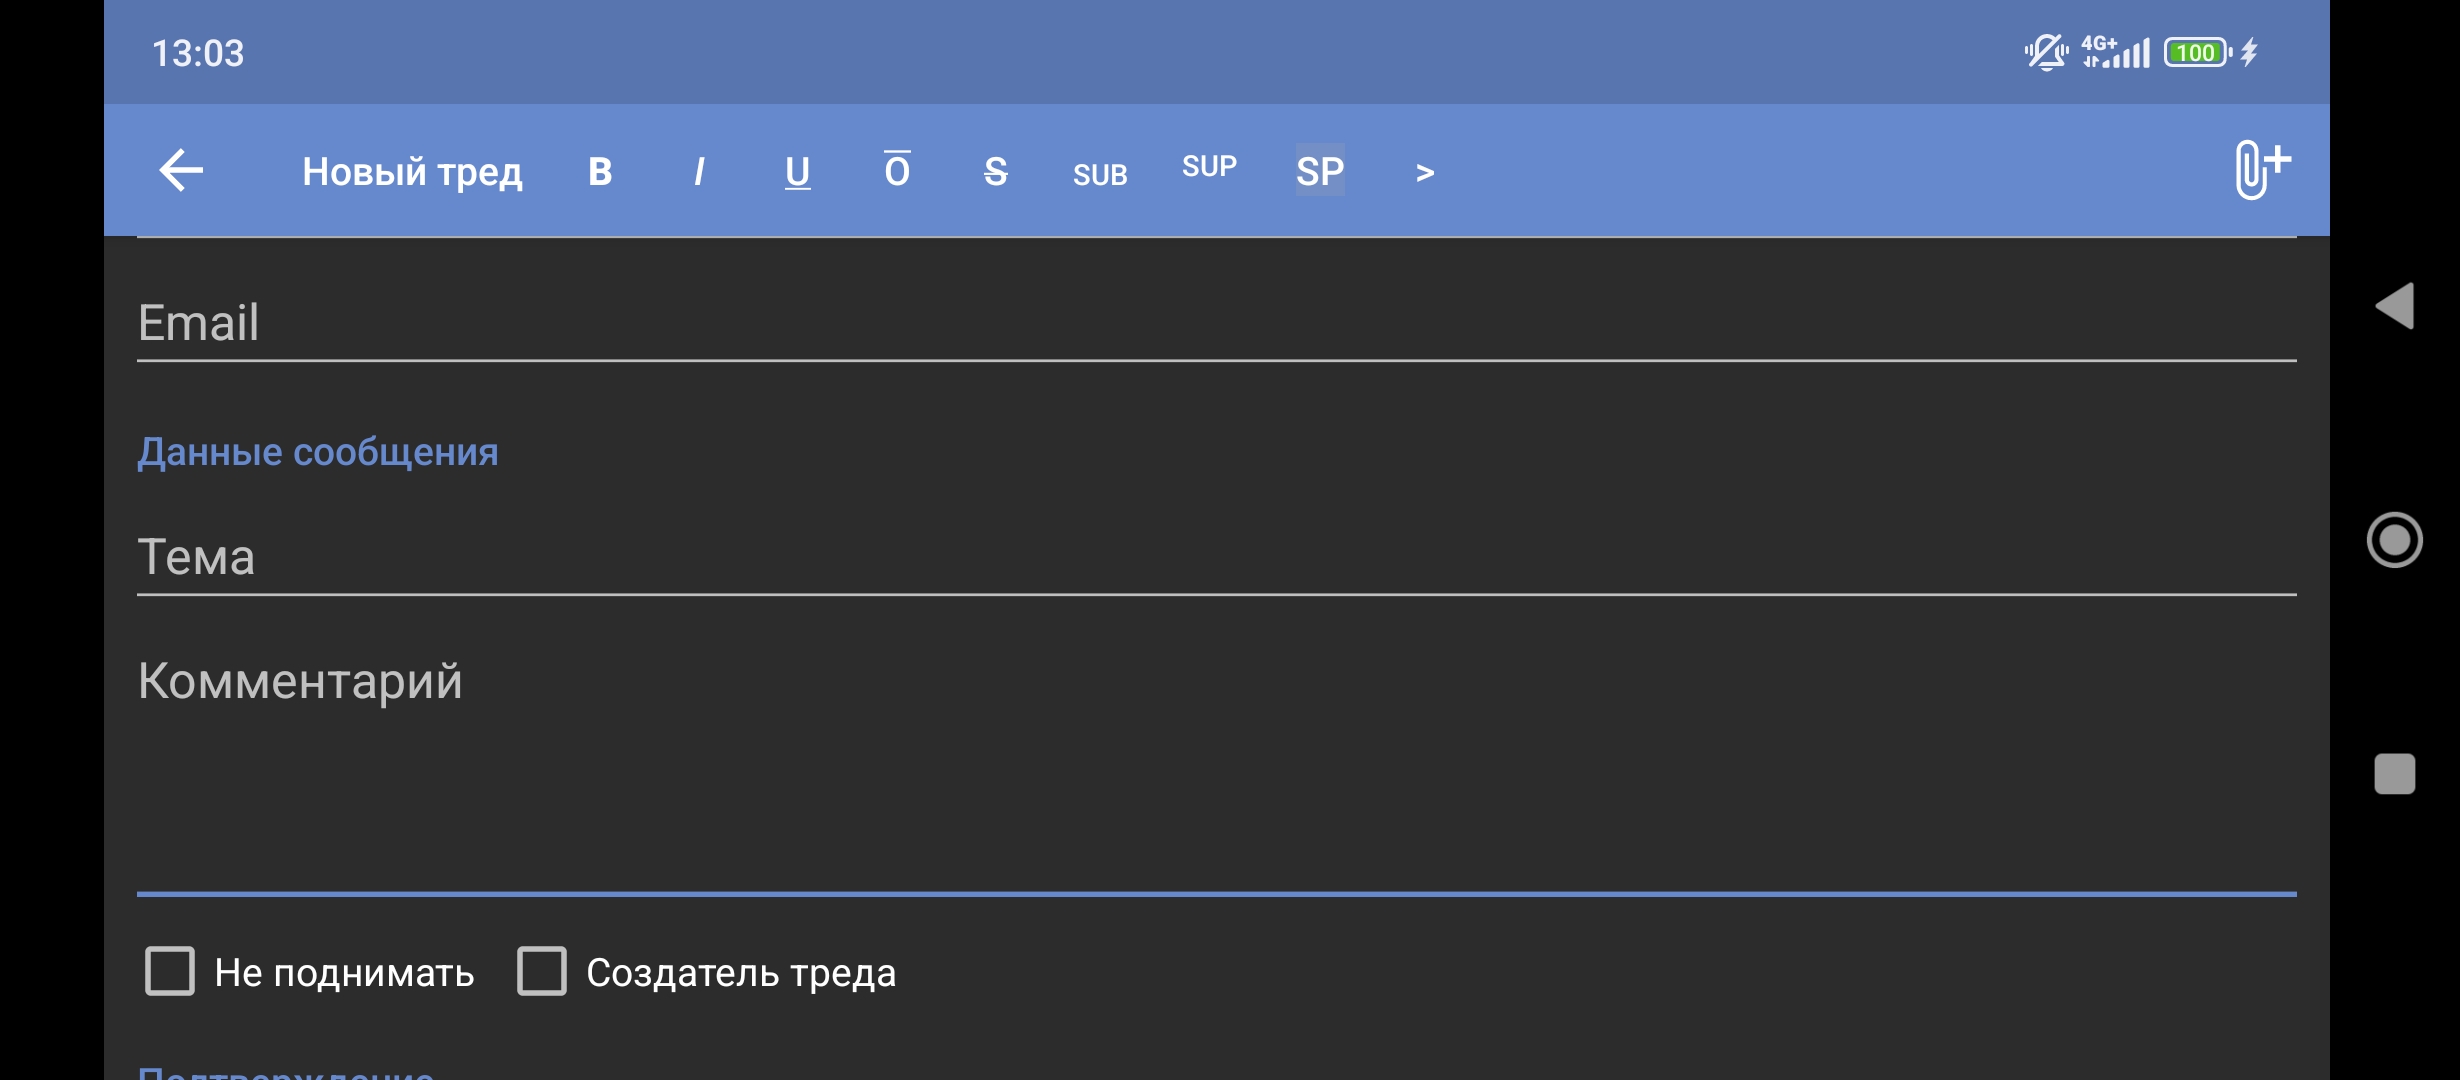Image resolution: width=2460 pixels, height=1080 pixels.
Task: Insert spoiler tag with SP button
Action: pyautogui.click(x=1320, y=171)
